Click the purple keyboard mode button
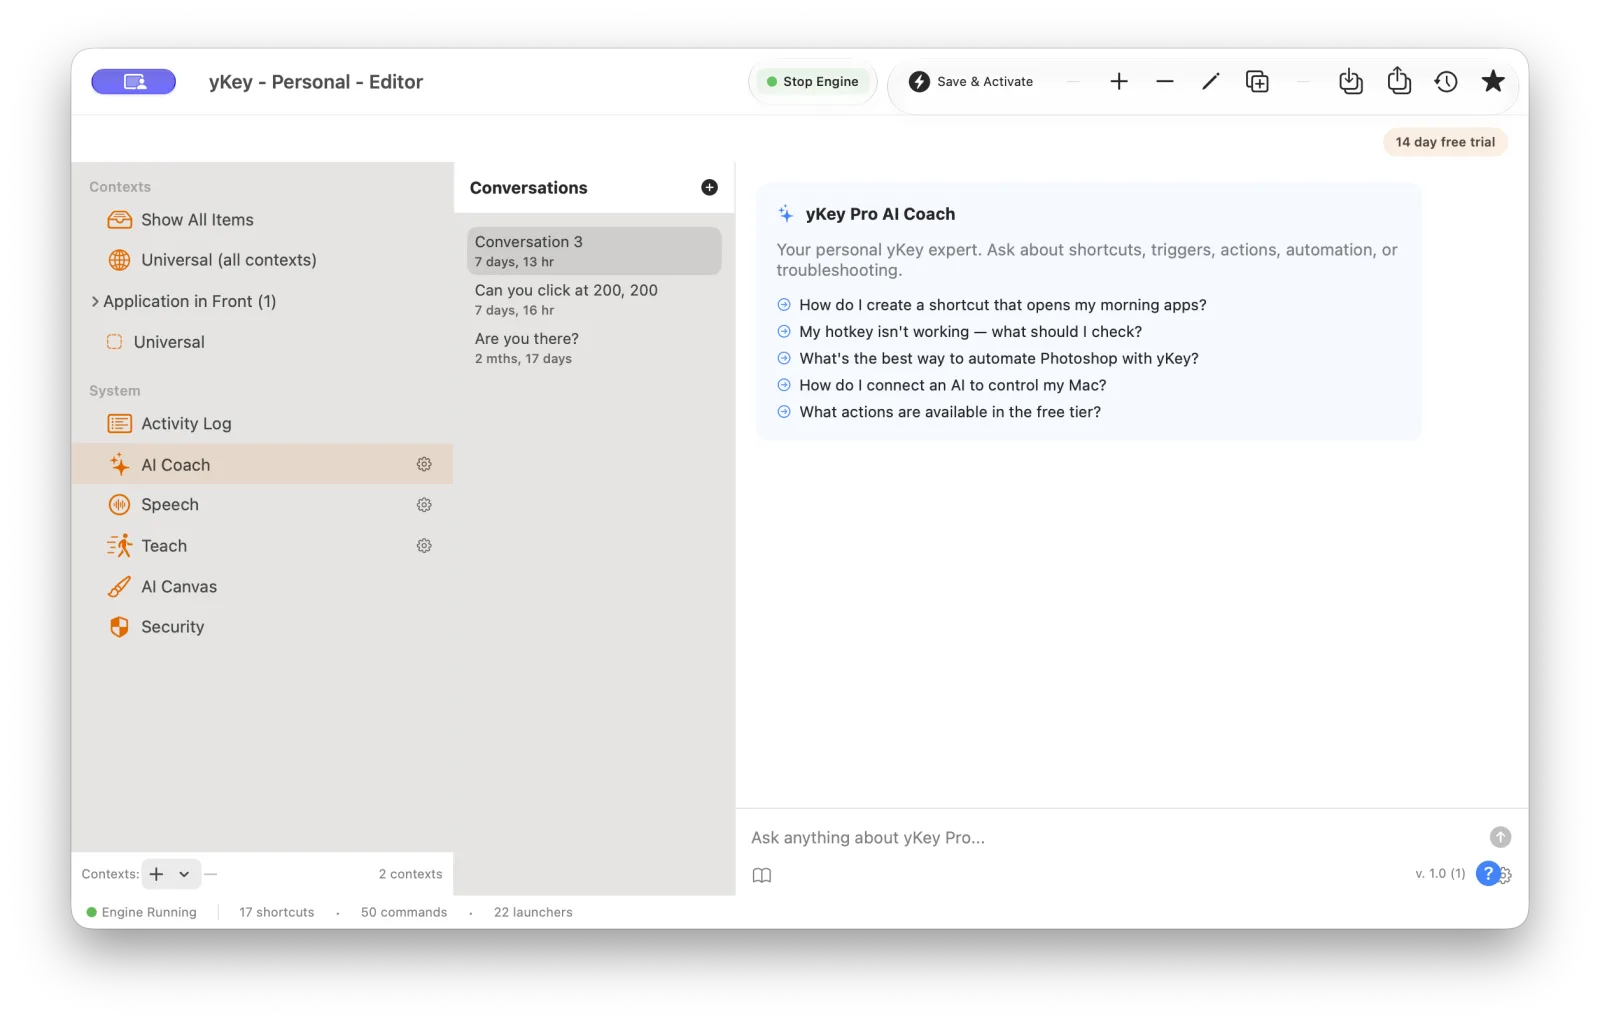Viewport: 1600px width, 1023px height. (133, 82)
